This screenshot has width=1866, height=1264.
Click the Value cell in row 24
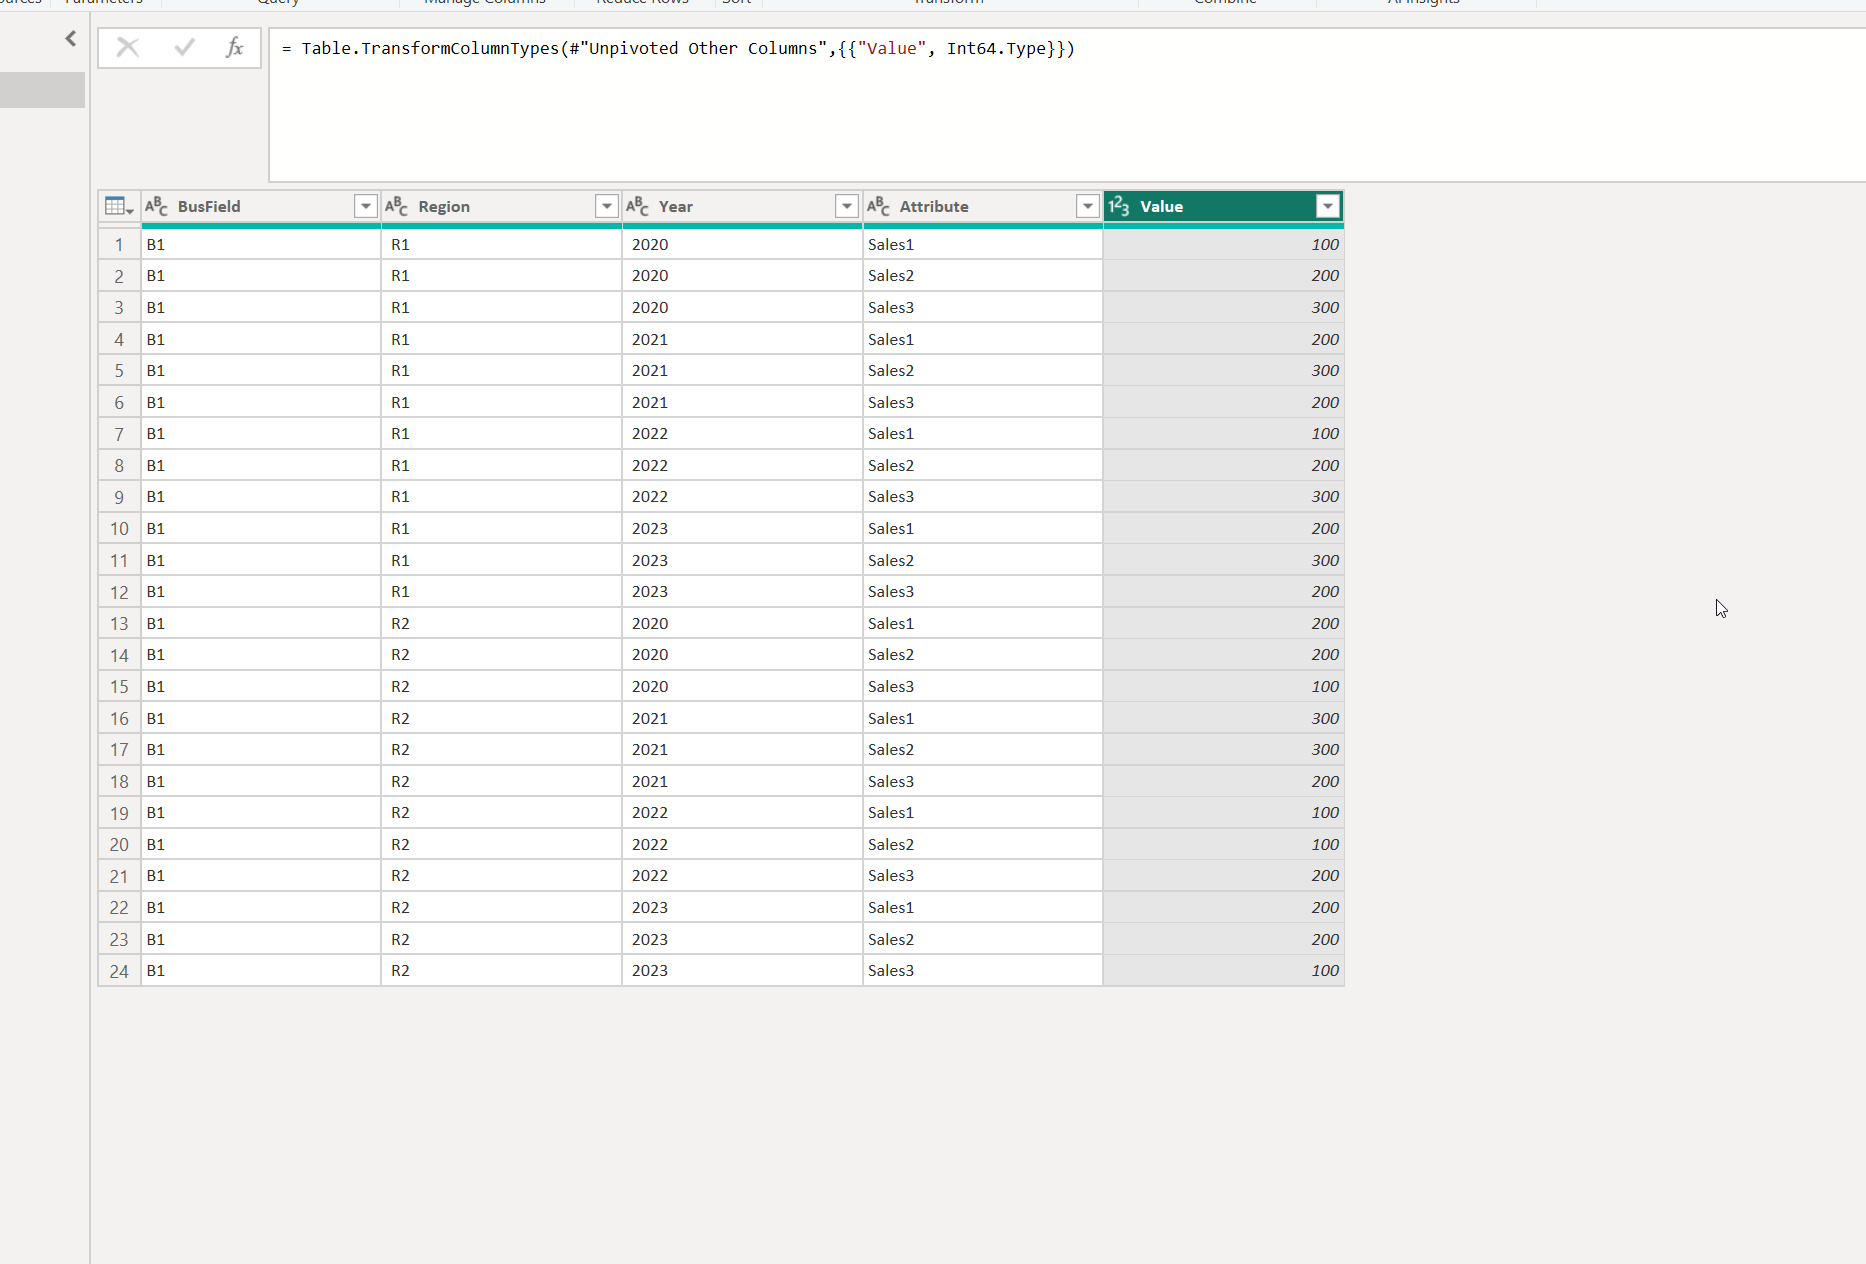coord(1223,971)
